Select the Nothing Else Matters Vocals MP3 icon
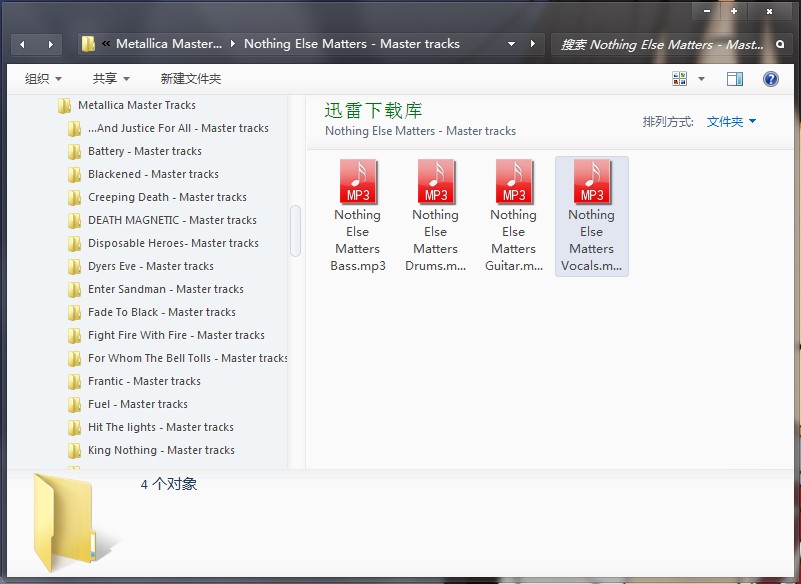The image size is (801, 584). click(x=592, y=182)
